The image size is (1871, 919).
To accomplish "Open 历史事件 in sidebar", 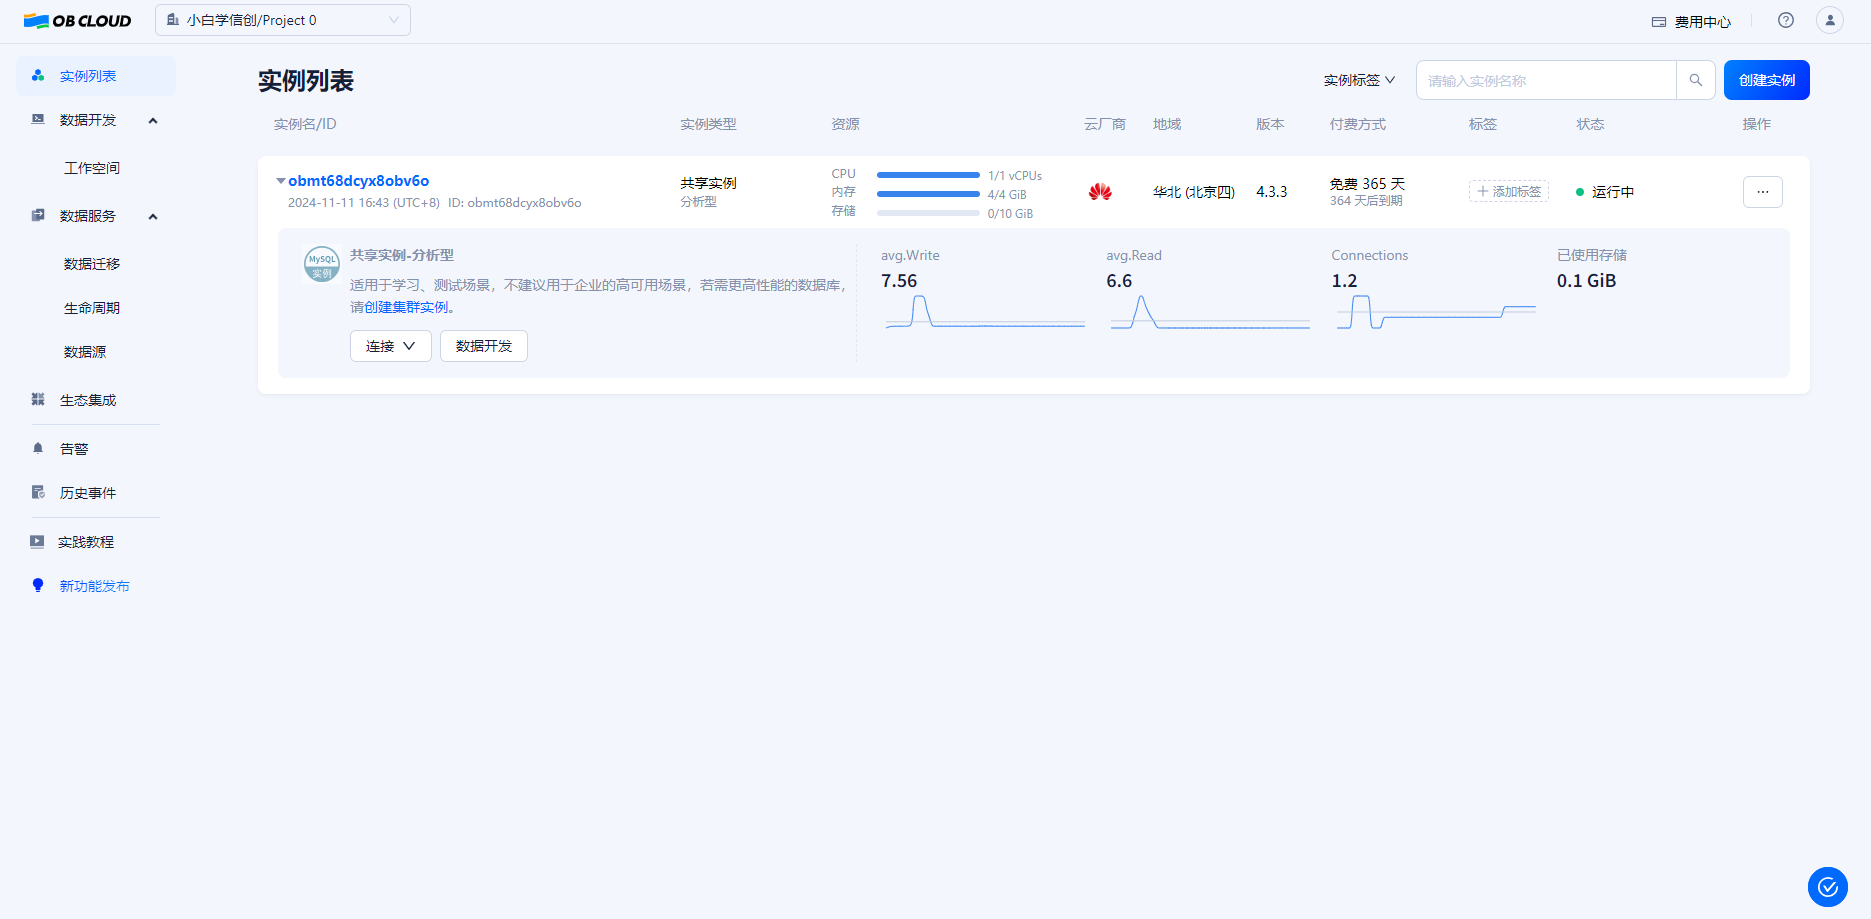I will [x=88, y=493].
